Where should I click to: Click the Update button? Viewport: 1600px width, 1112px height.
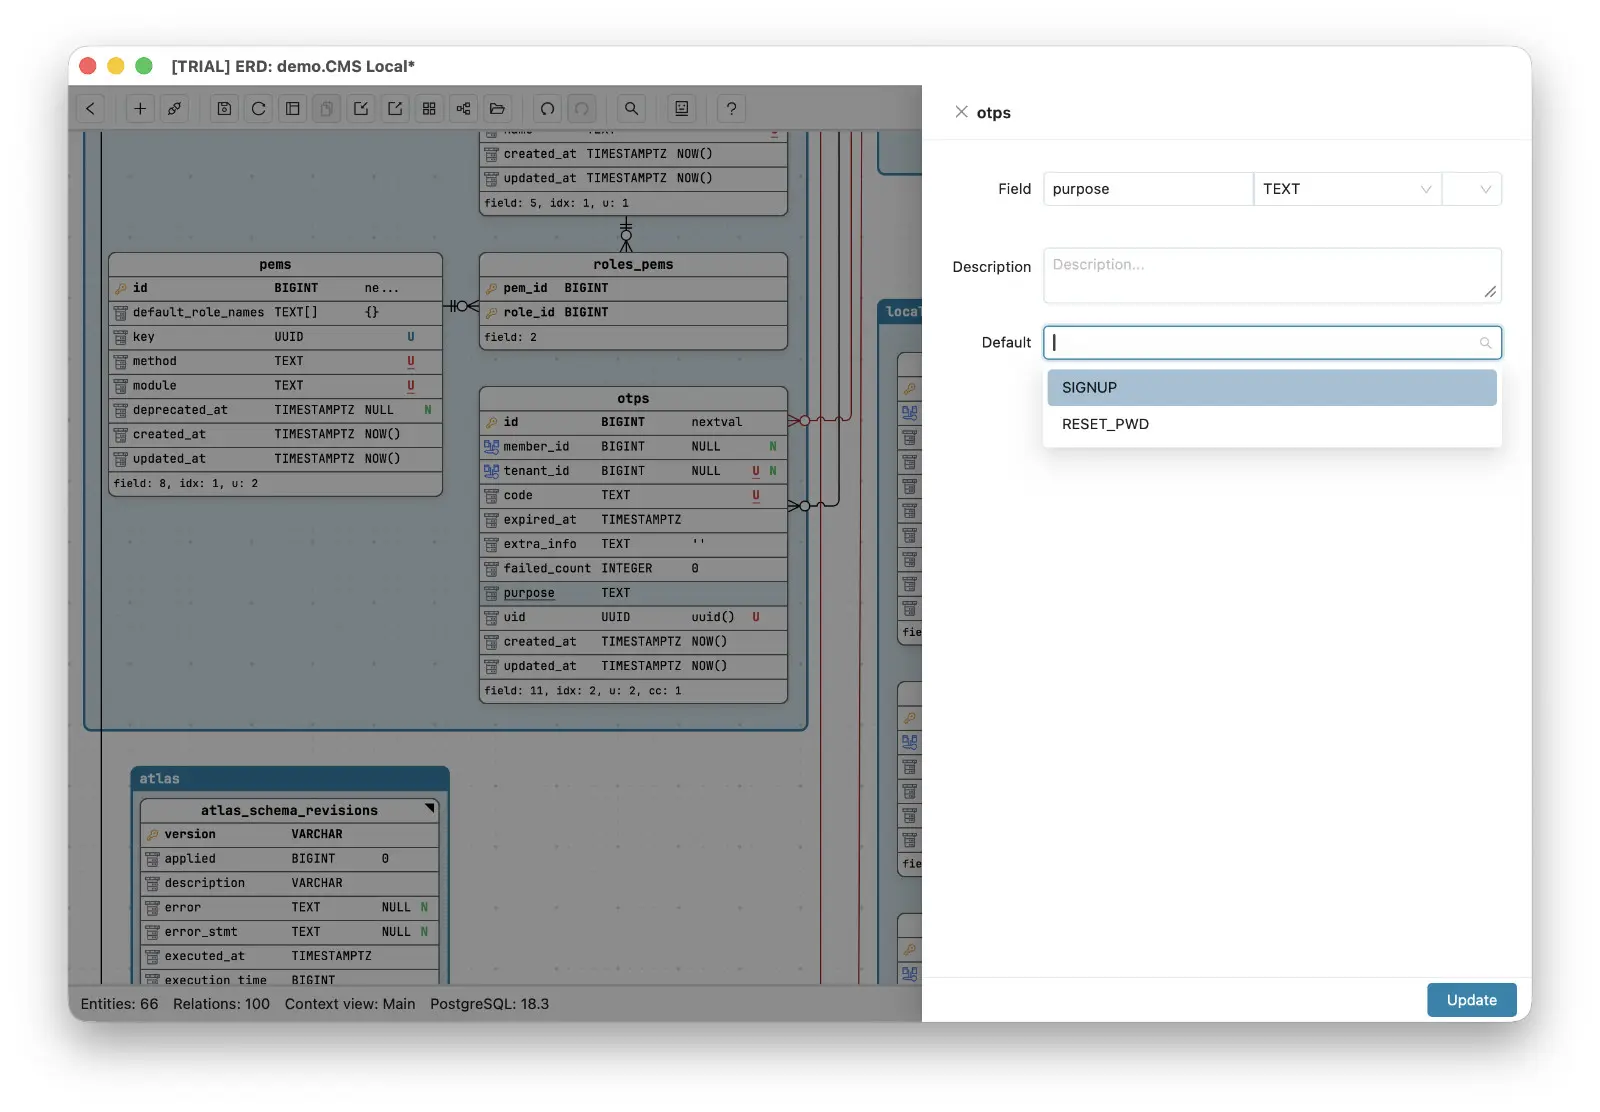tap(1471, 1000)
